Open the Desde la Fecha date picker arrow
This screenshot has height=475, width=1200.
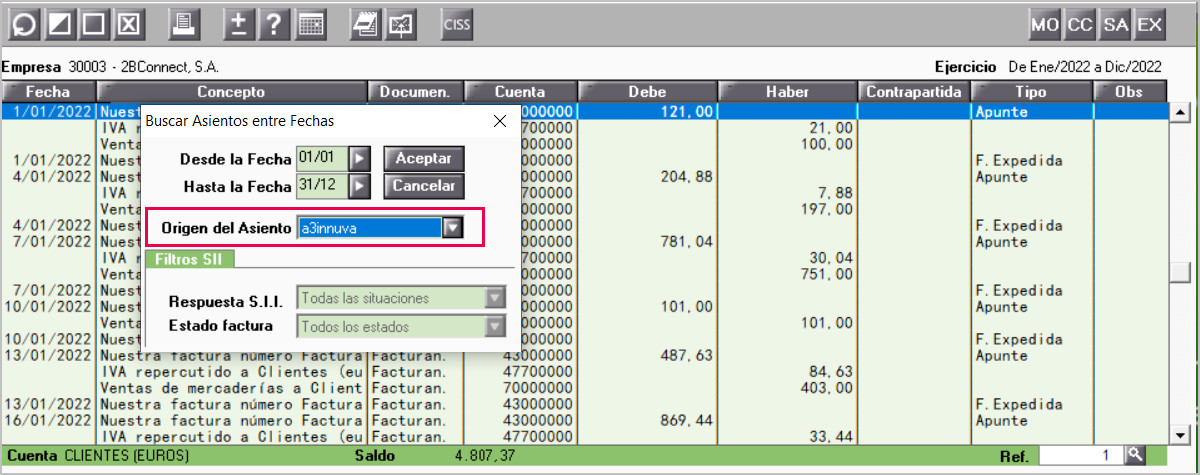pyautogui.click(x=360, y=159)
